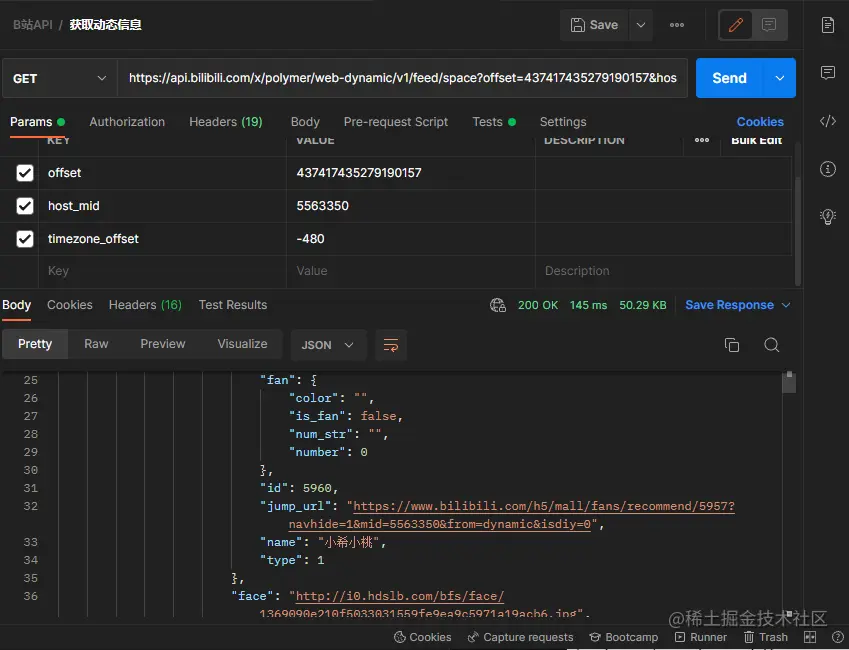
Task: Select the Params tab
Action: [37, 122]
